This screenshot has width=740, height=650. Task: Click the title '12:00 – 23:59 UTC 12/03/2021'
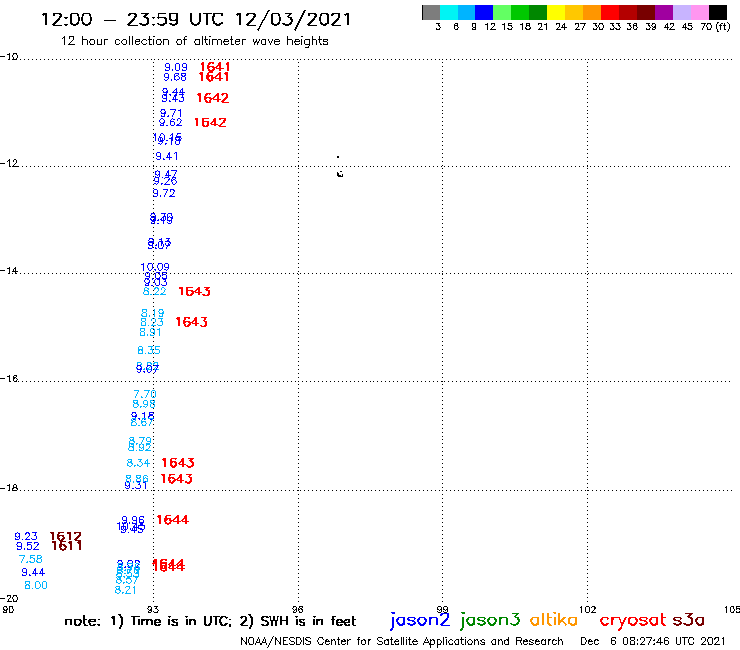pos(196,19)
